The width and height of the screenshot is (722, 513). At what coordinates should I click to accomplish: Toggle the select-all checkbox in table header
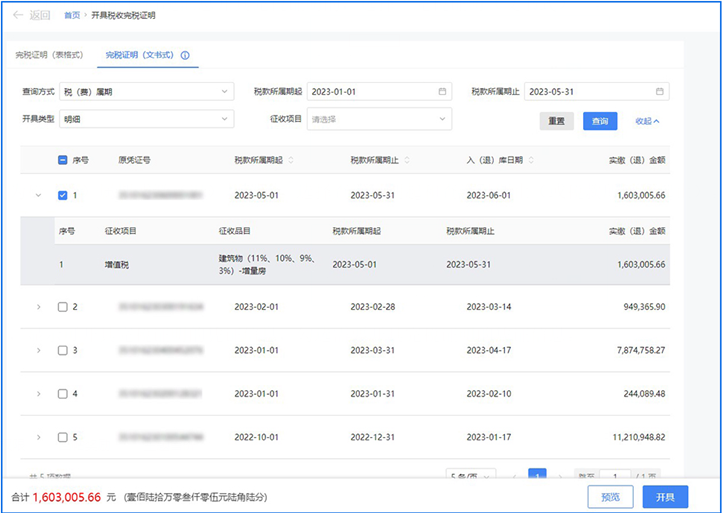click(63, 160)
